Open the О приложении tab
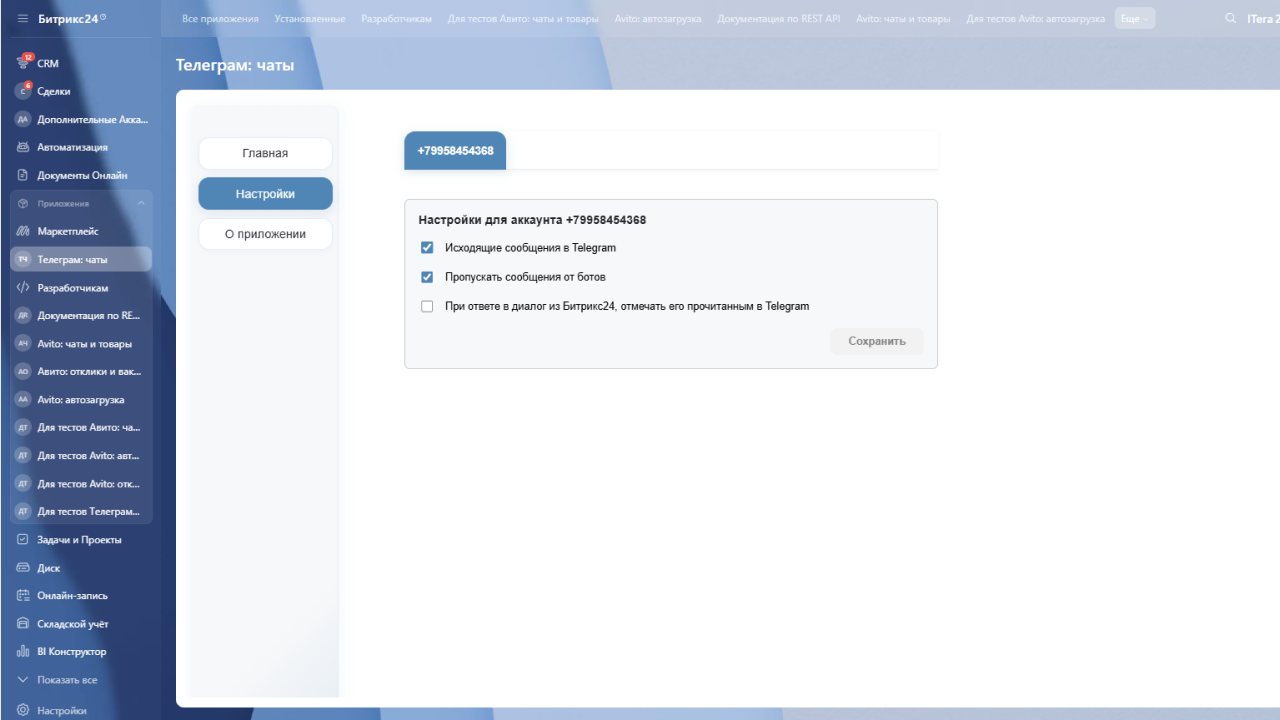Viewport: 1280px width, 720px height. click(x=265, y=234)
